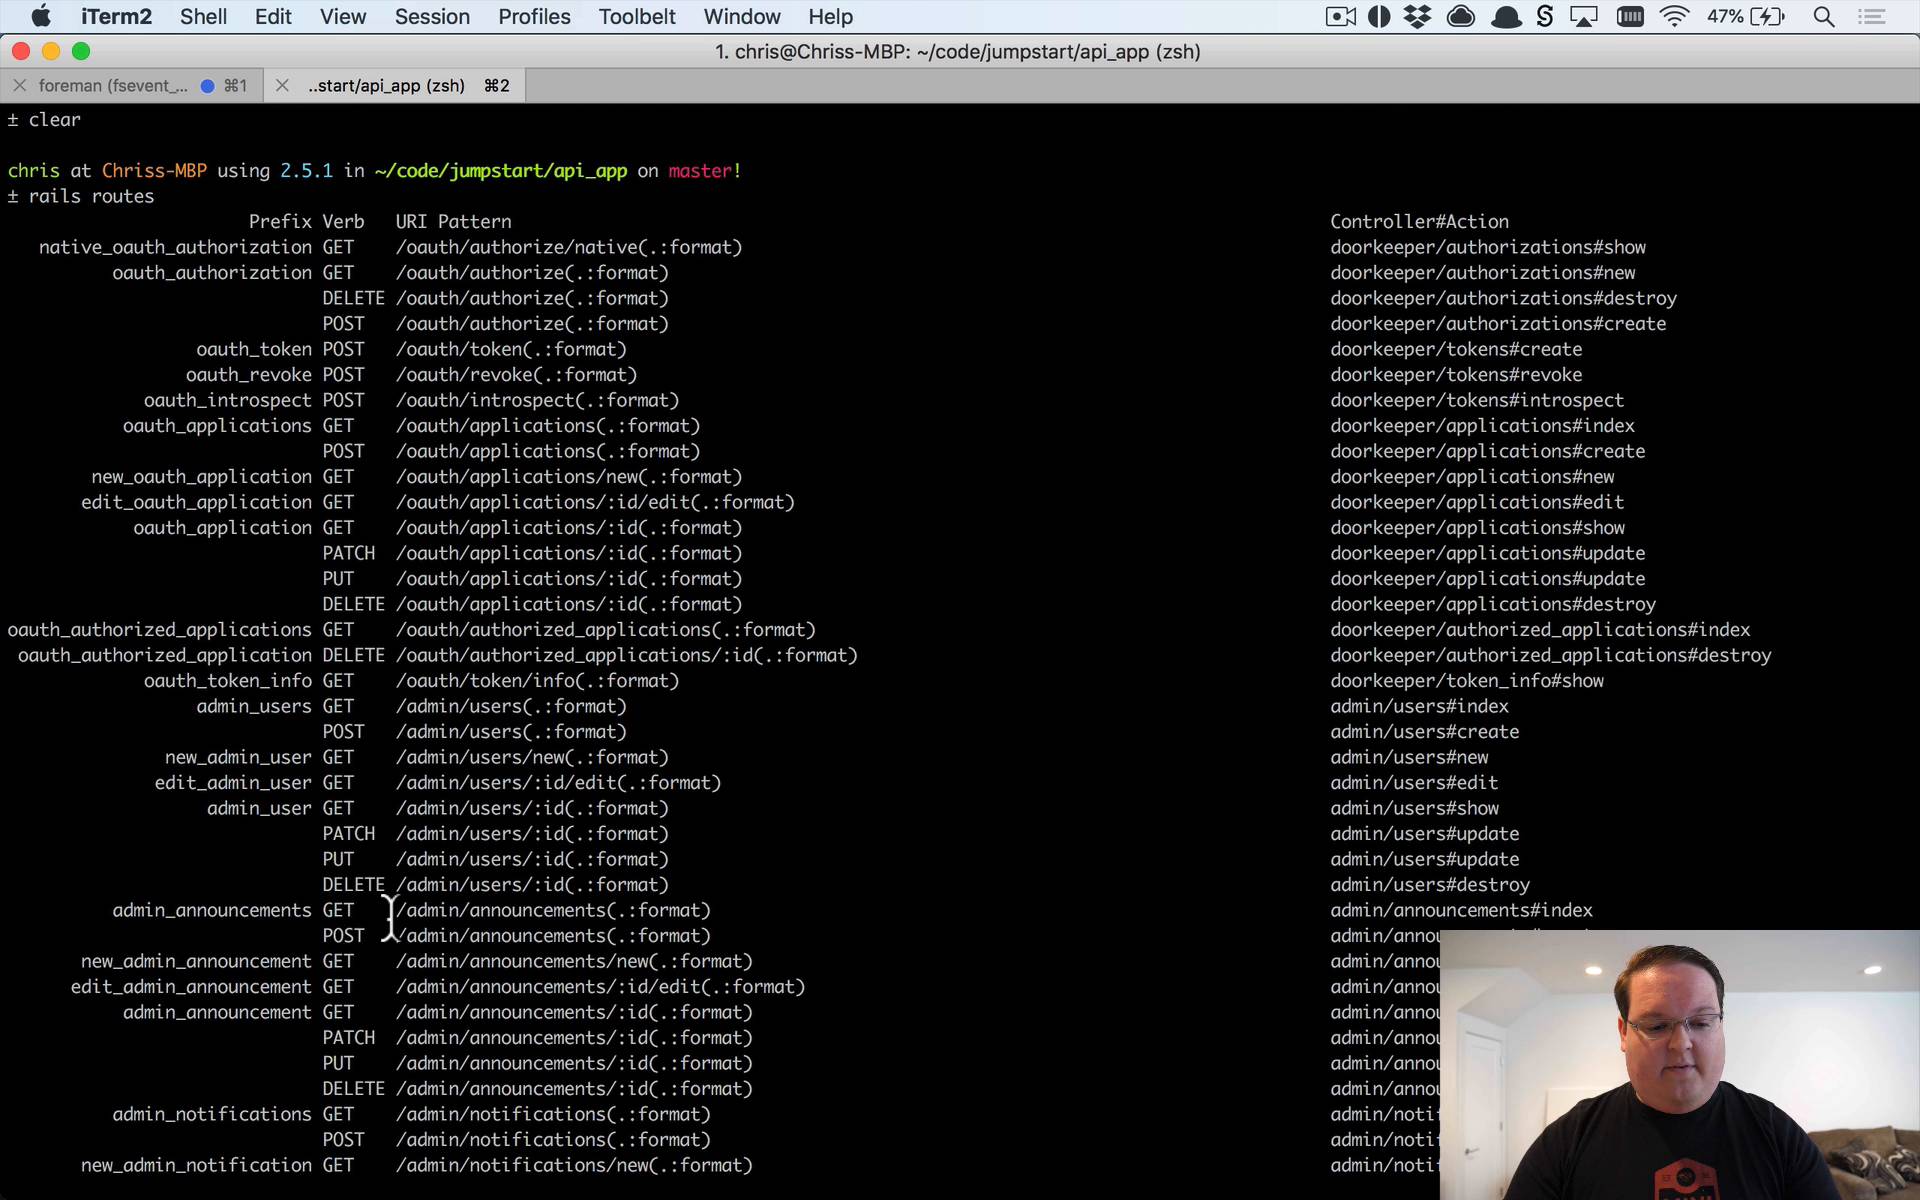1920x1200 pixels.
Task: Open the battery 47% status menu
Action: click(x=1746, y=17)
